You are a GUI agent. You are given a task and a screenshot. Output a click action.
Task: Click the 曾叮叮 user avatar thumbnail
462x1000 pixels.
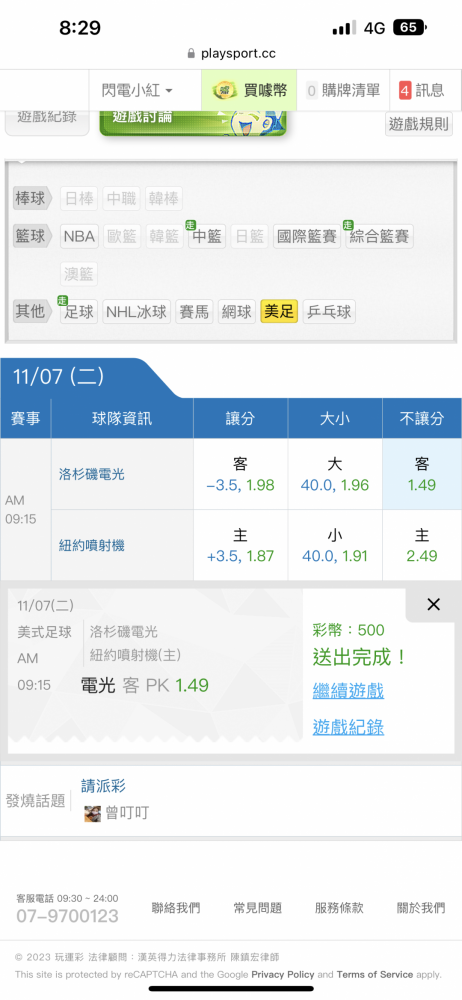pos(93,814)
